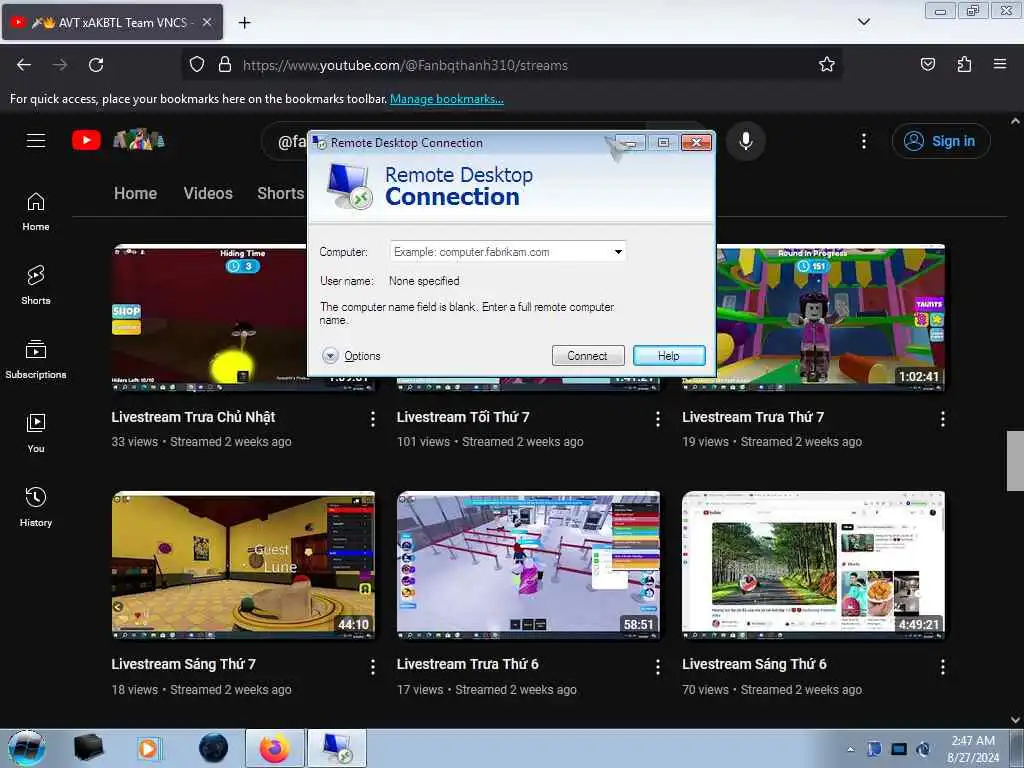This screenshot has width=1024, height=768.
Task: Open the Firefox hamburger application menu
Action: tap(1000, 64)
